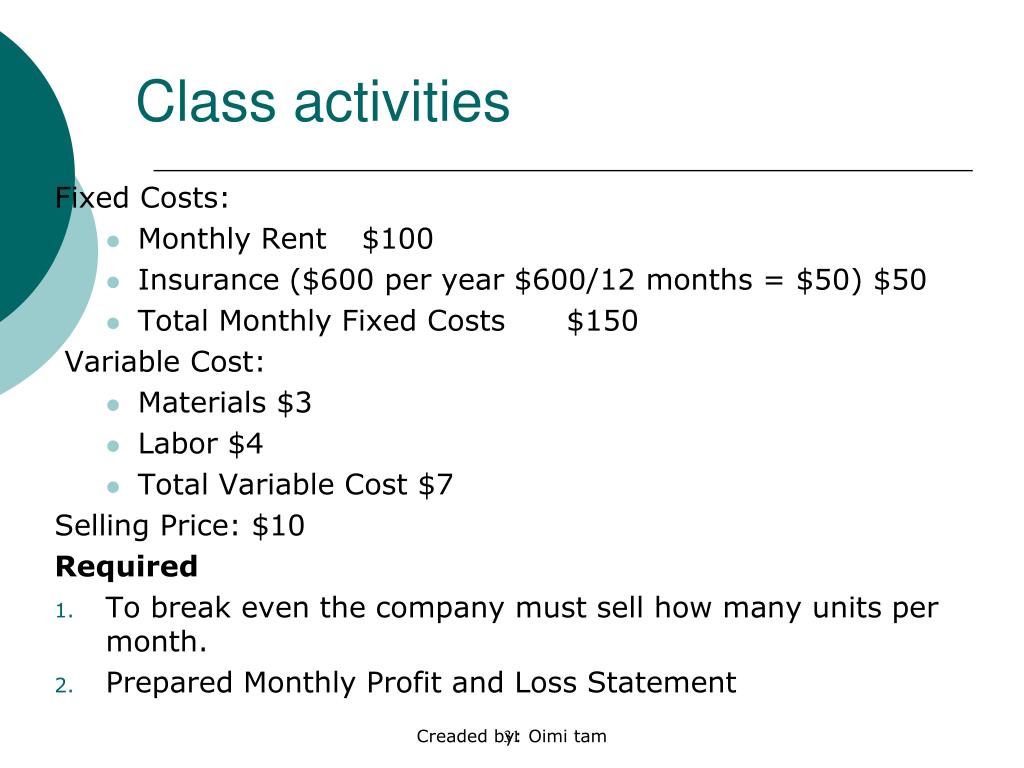
Task: Click the "Creaded by: Oimi tam" footer text
Action: click(511, 737)
